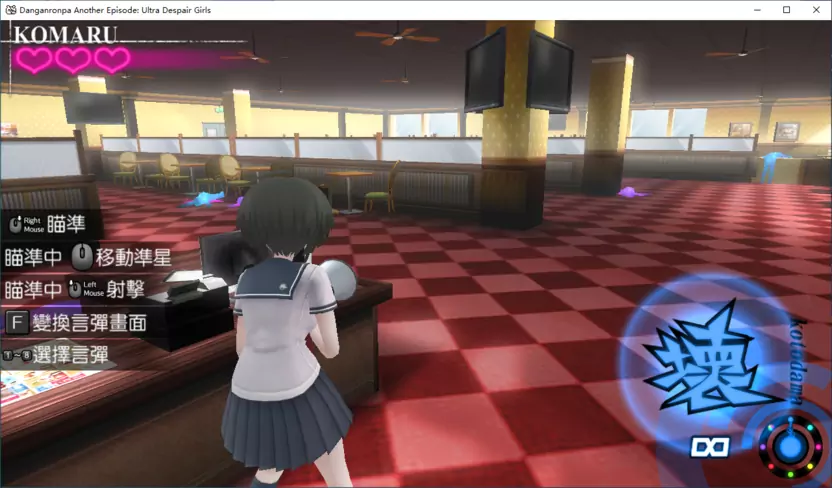This screenshot has width=832, height=488.
Task: Click the 移動準星 hint text
Action: 134,258
